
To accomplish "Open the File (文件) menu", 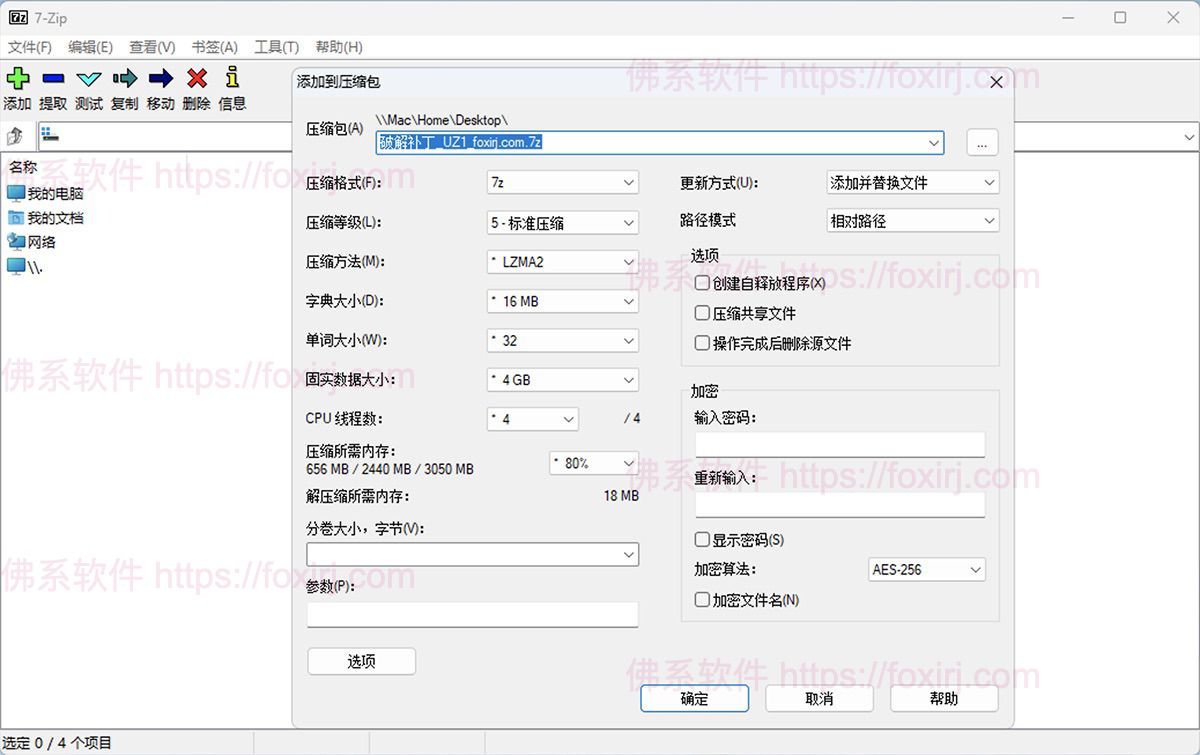I will (30, 47).
